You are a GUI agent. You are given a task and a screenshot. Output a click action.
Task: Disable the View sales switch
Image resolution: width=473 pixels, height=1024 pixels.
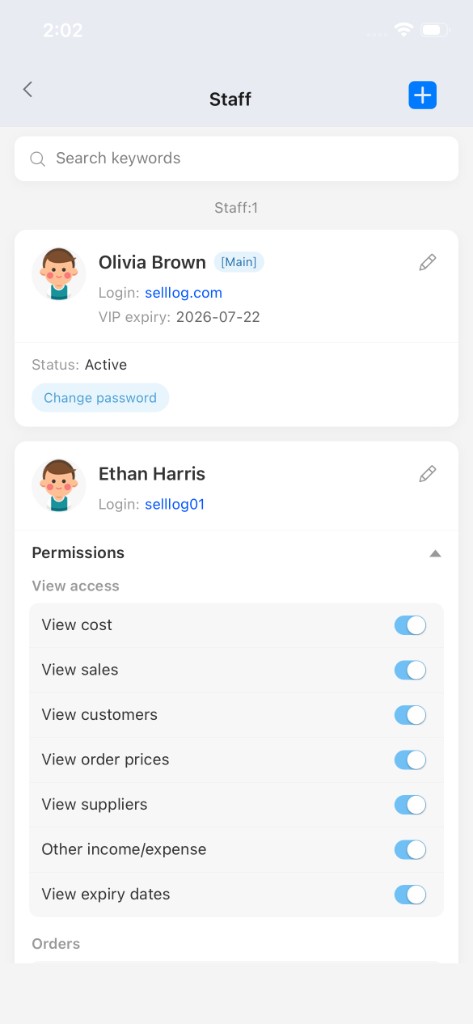click(410, 670)
